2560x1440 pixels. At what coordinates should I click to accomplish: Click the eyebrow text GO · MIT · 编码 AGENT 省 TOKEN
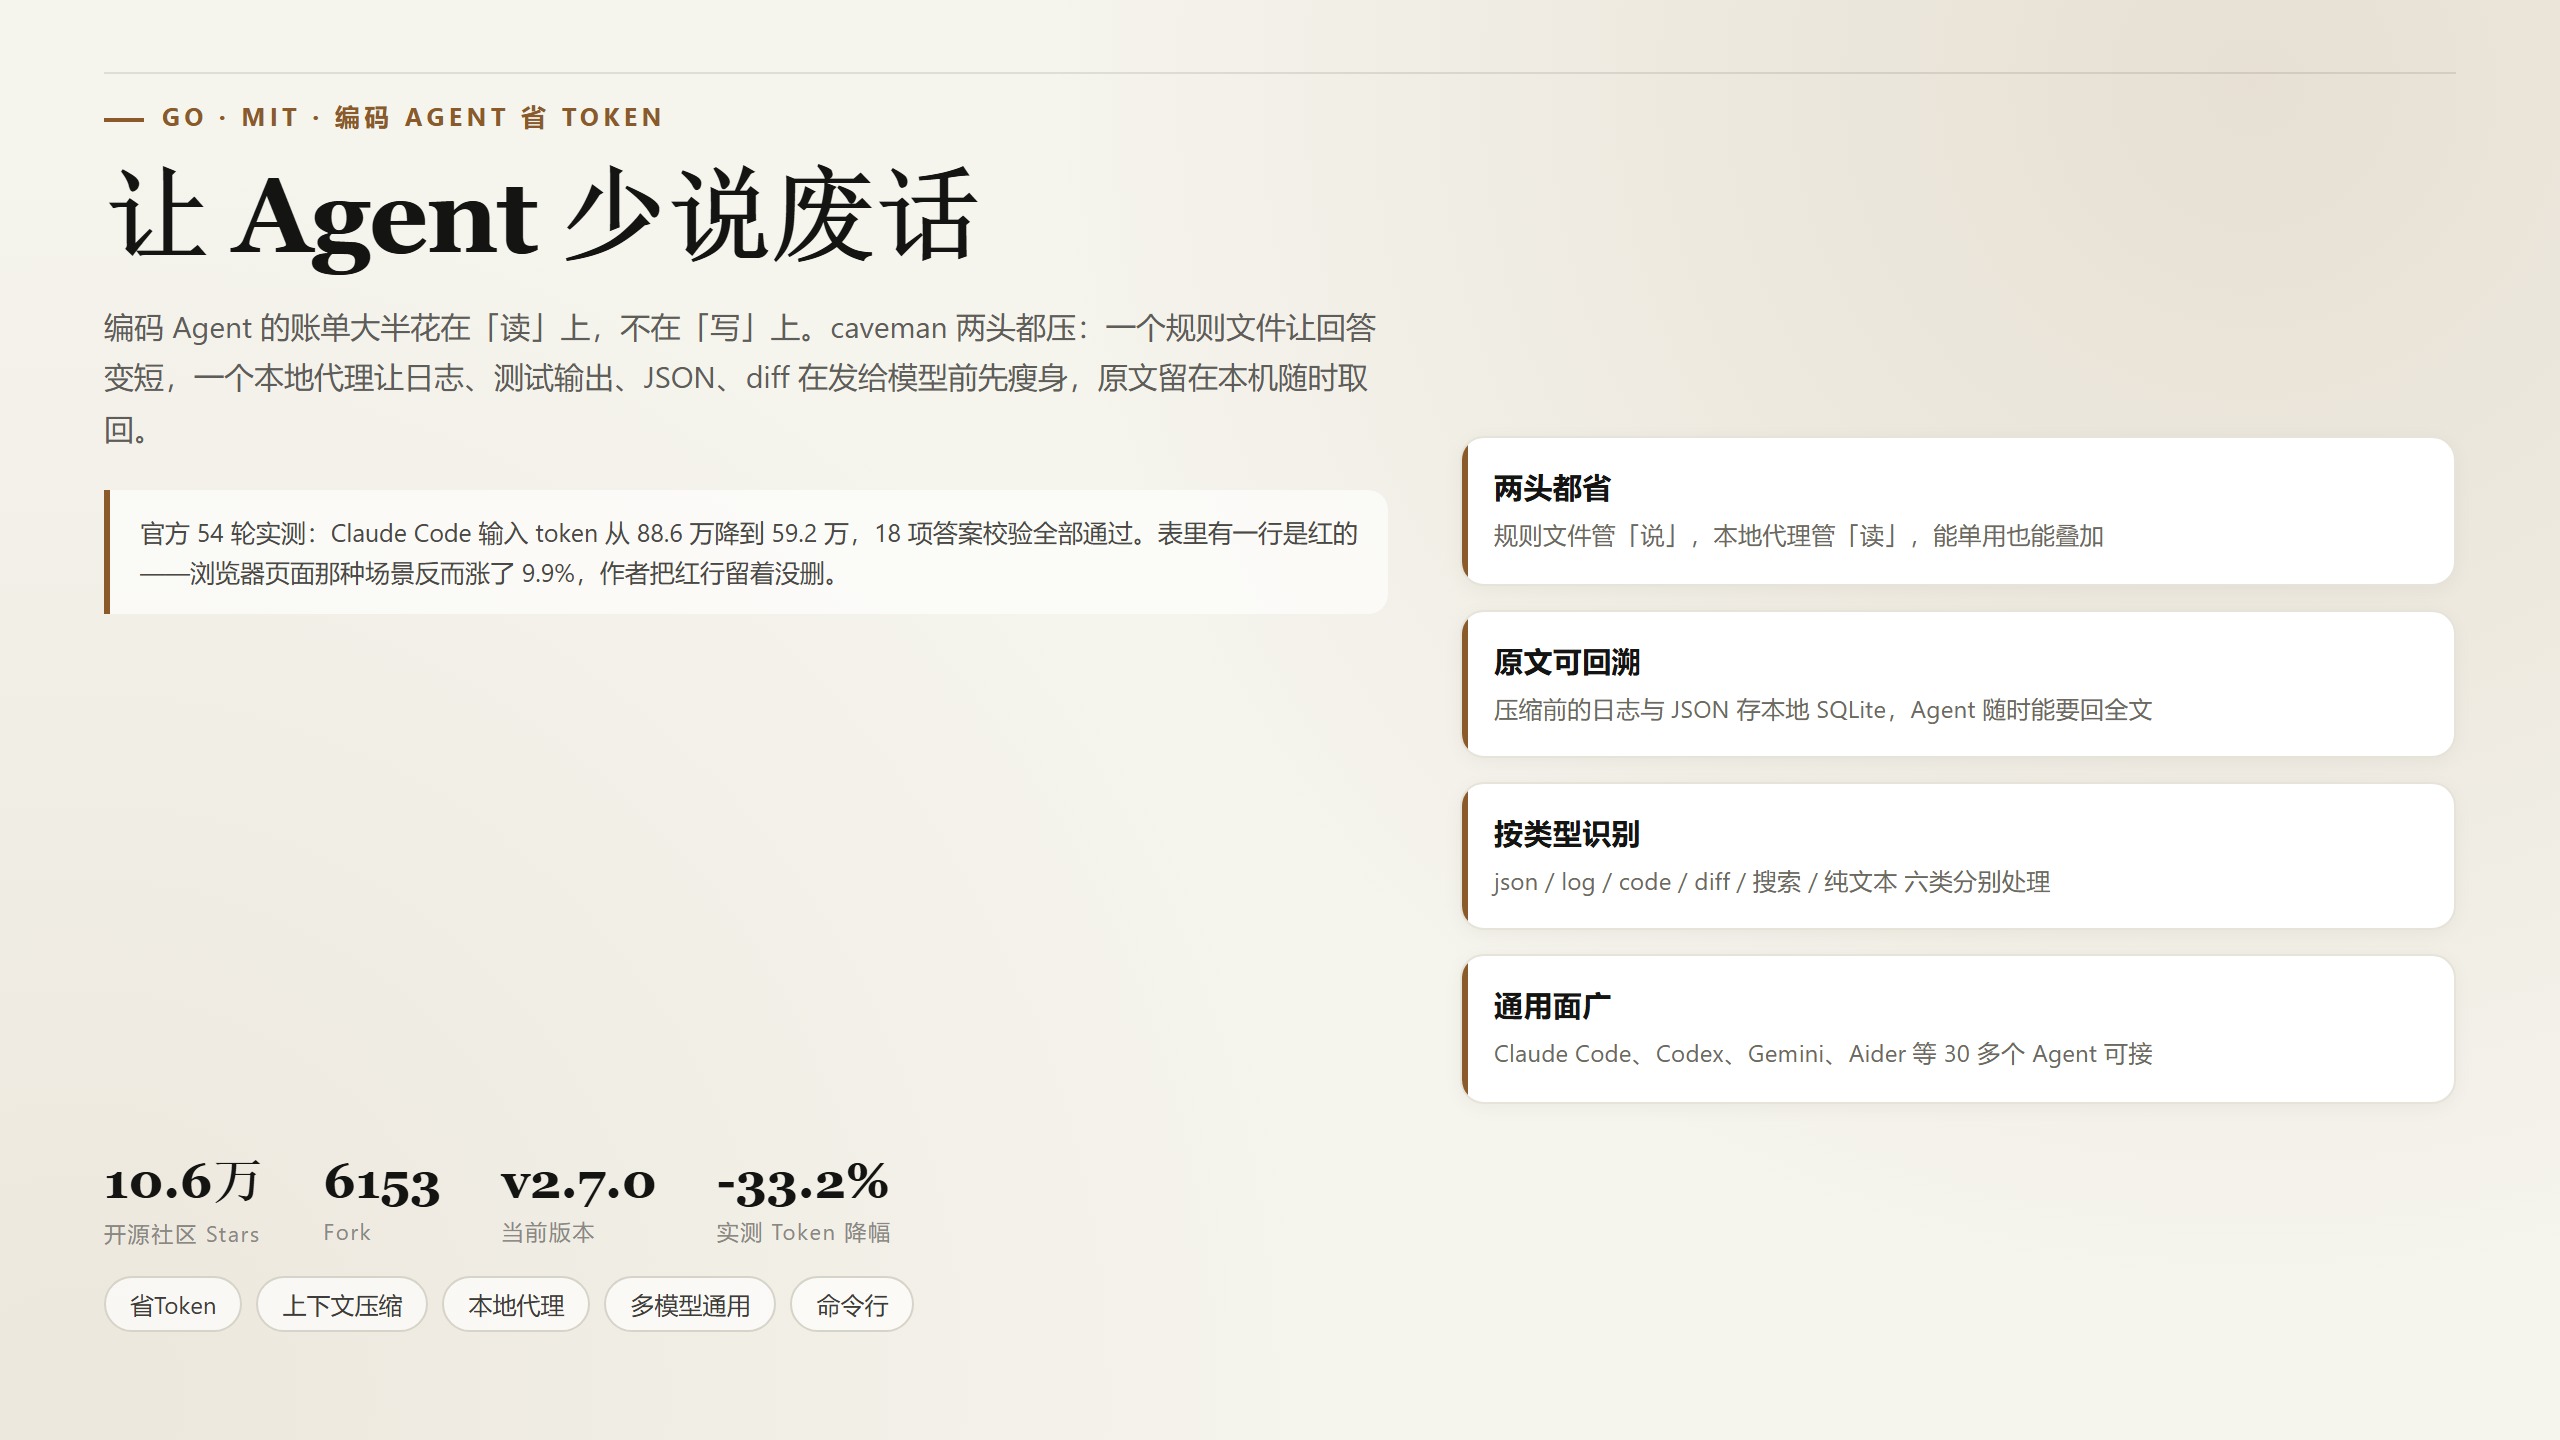(412, 118)
